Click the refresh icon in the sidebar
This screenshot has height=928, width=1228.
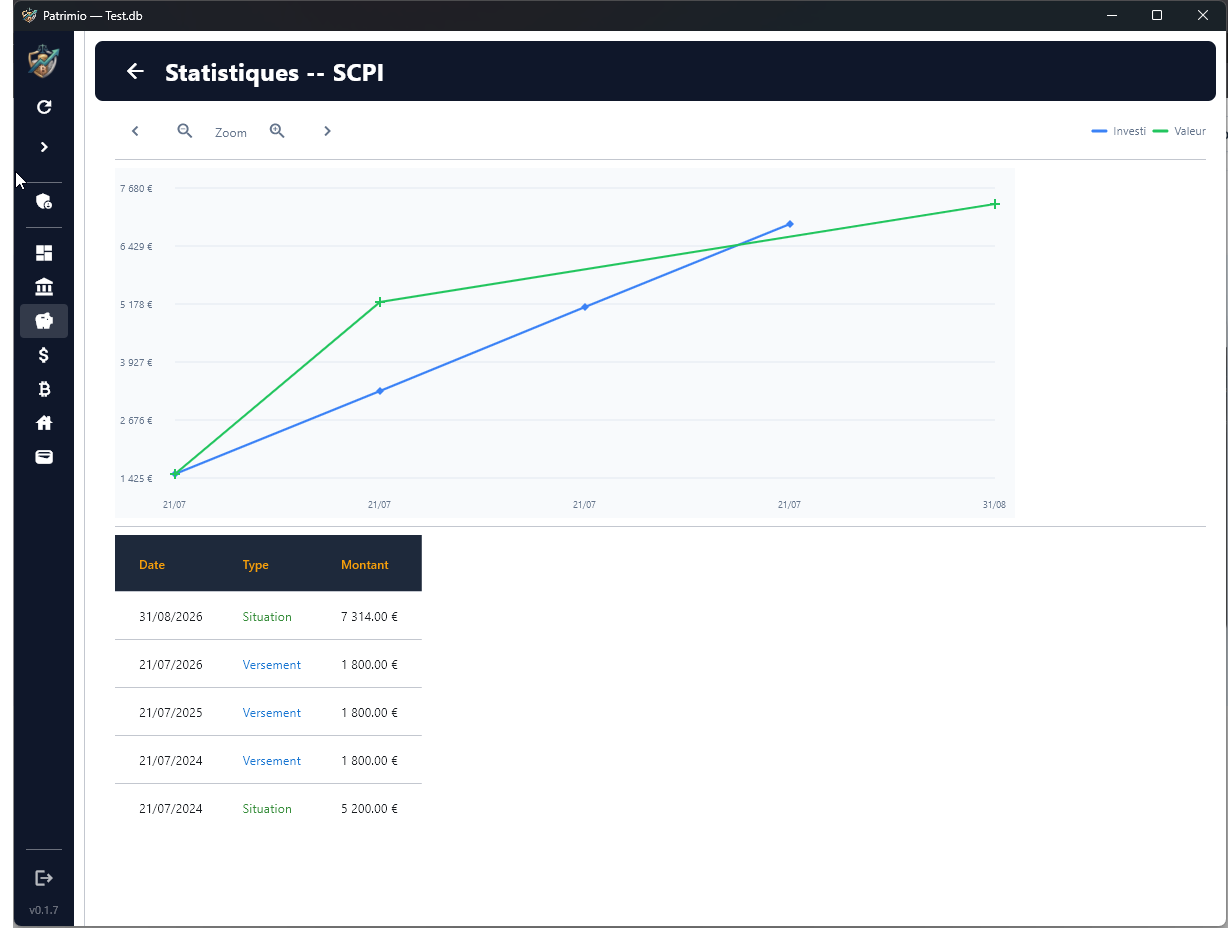[44, 107]
